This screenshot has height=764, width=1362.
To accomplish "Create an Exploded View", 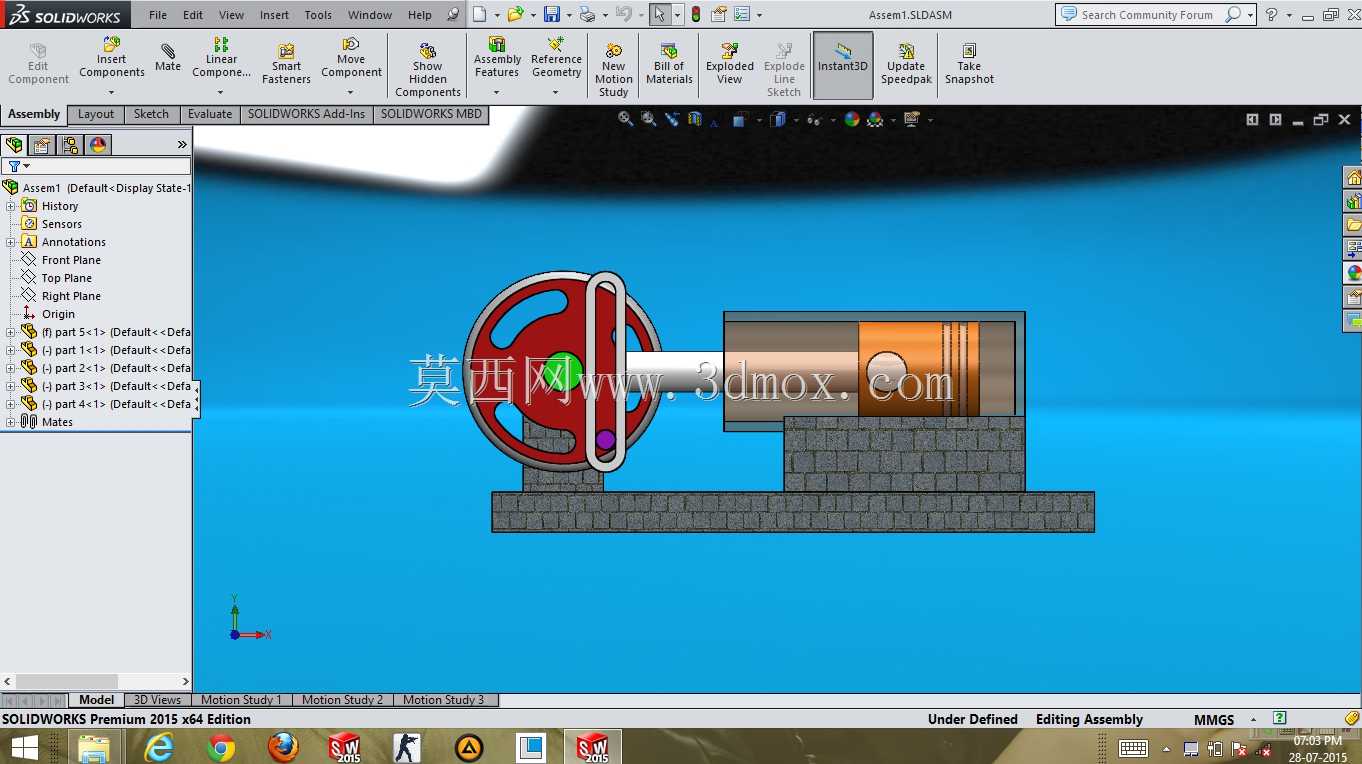I will (x=730, y=64).
